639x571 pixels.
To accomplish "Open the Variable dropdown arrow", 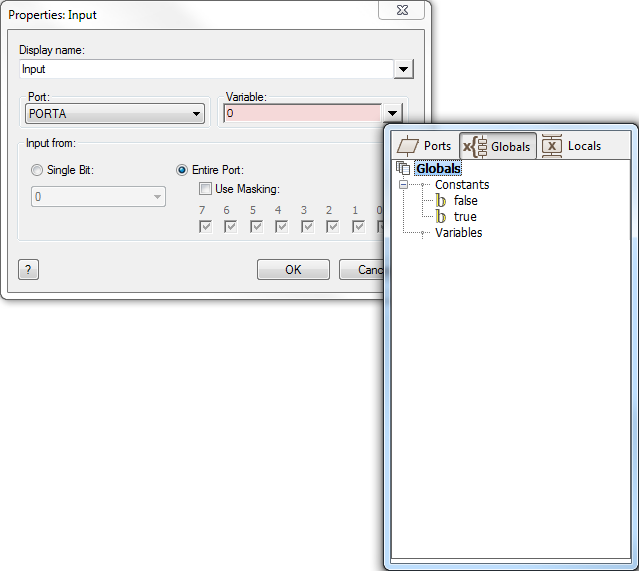I will (392, 113).
